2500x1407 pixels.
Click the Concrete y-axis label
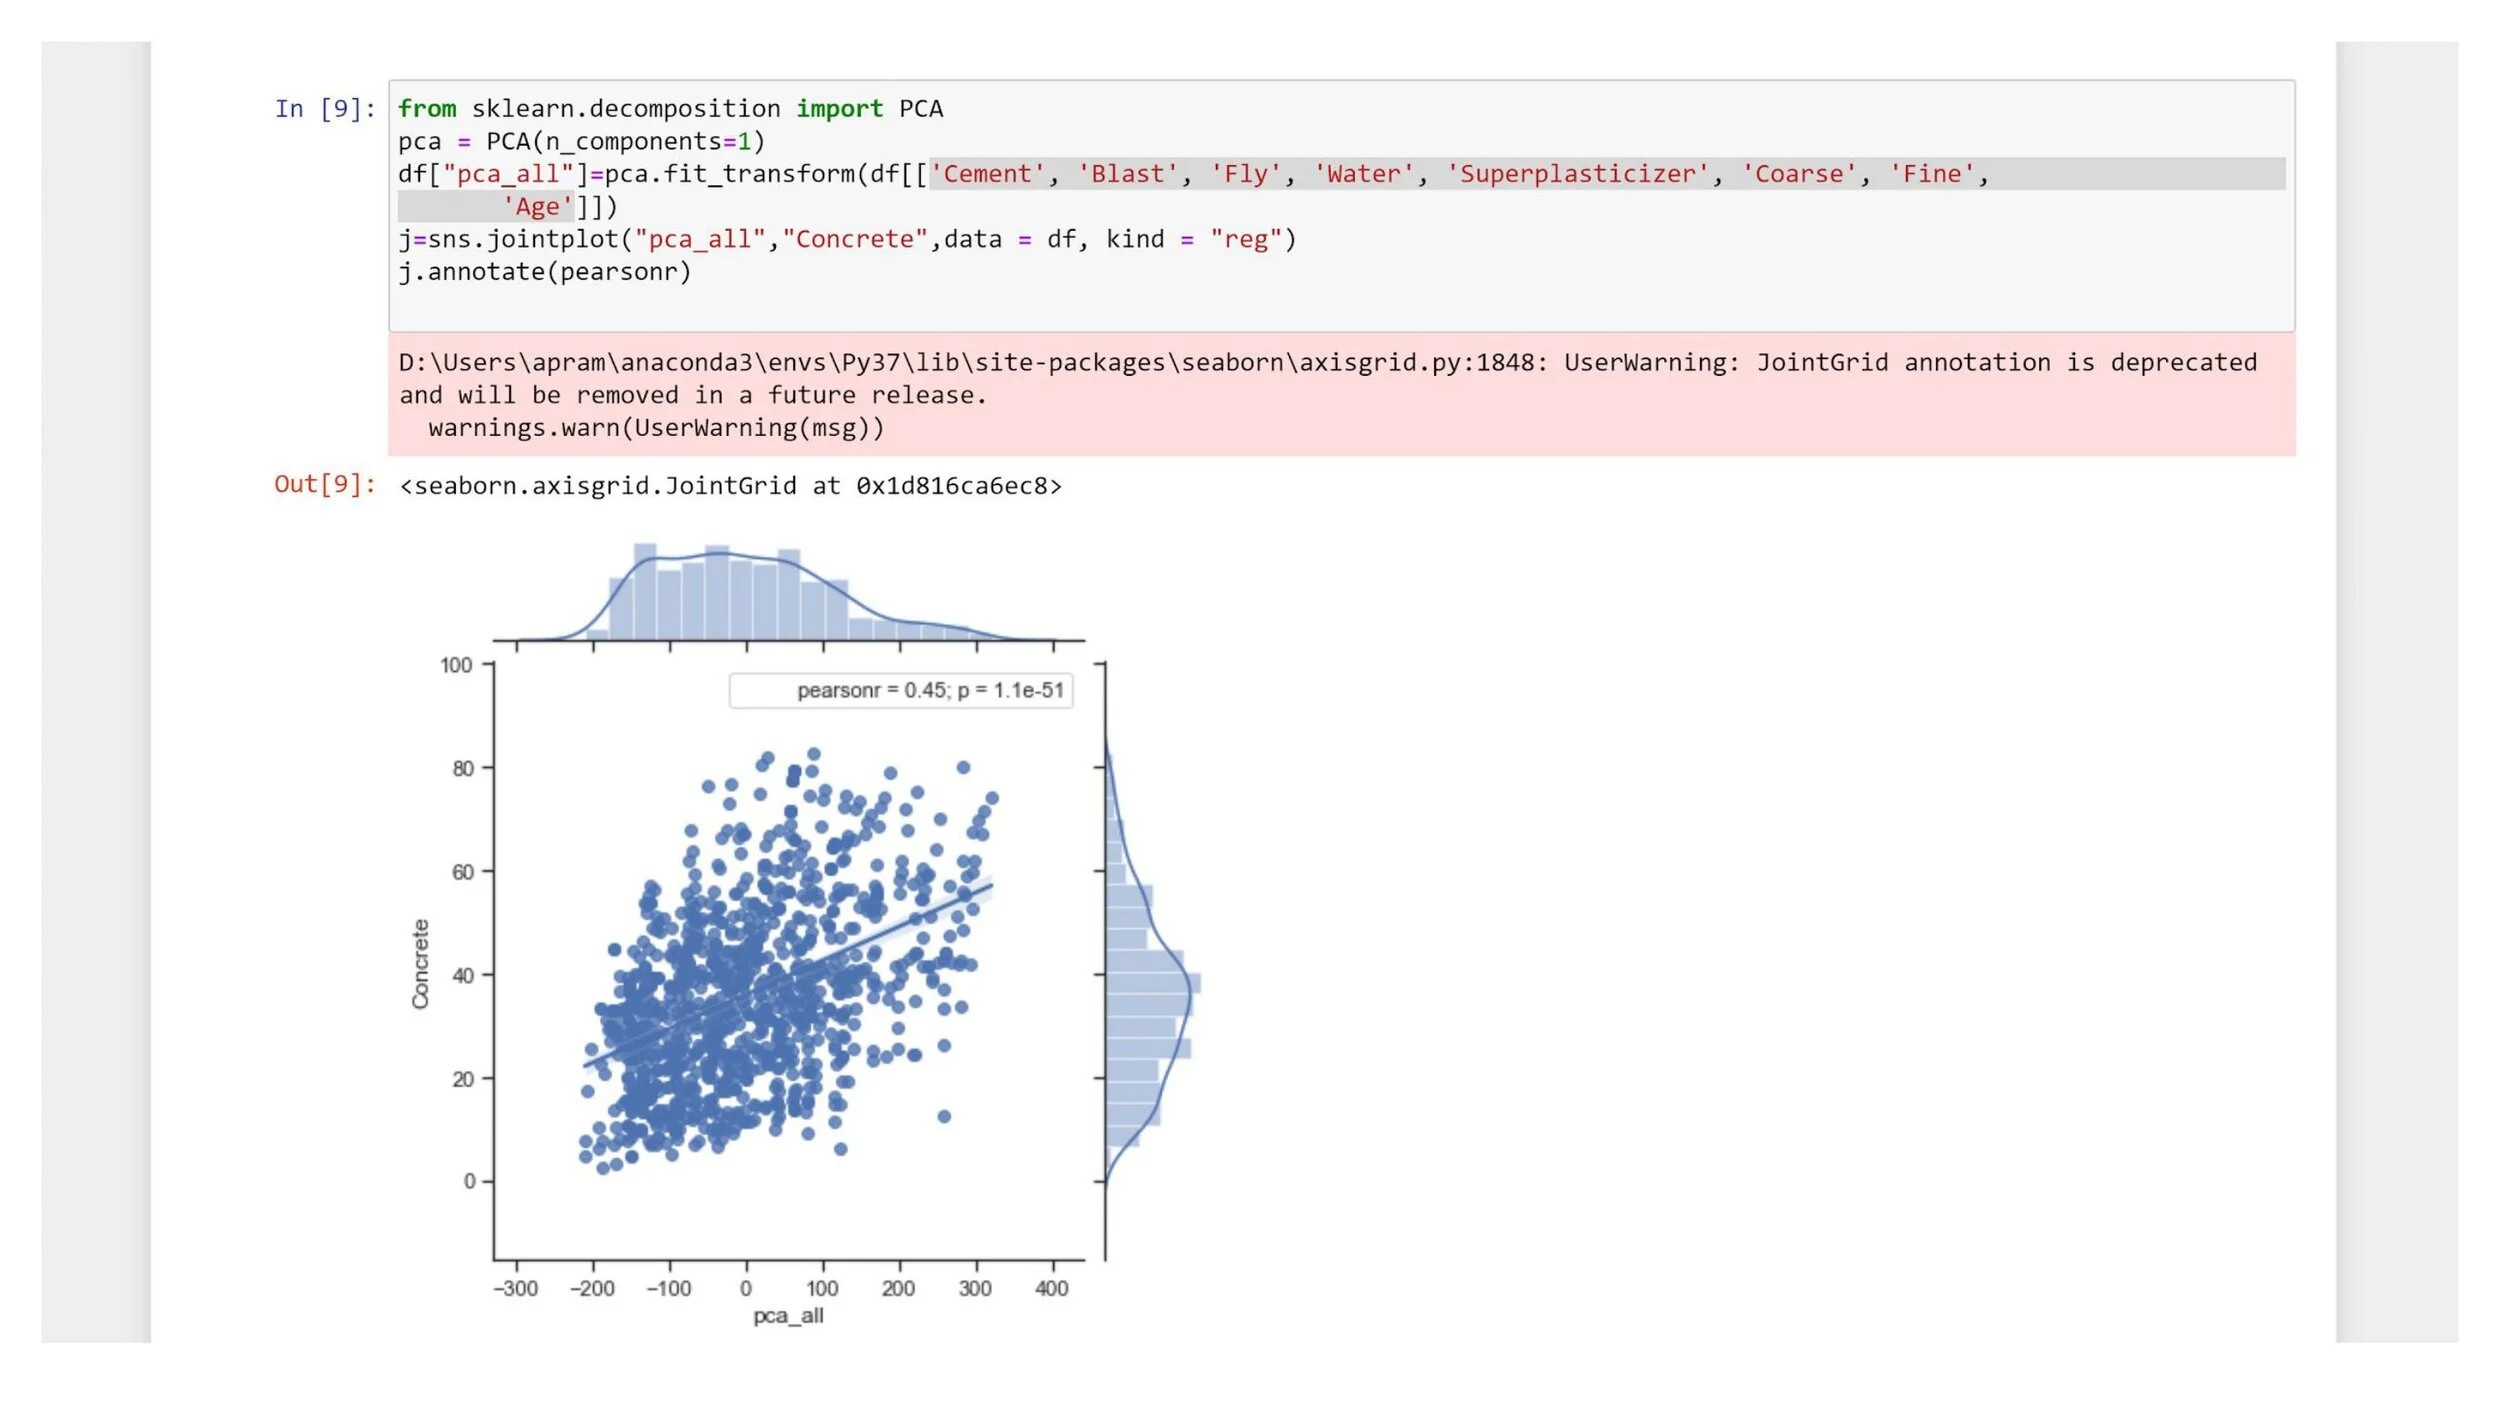pyautogui.click(x=421, y=964)
